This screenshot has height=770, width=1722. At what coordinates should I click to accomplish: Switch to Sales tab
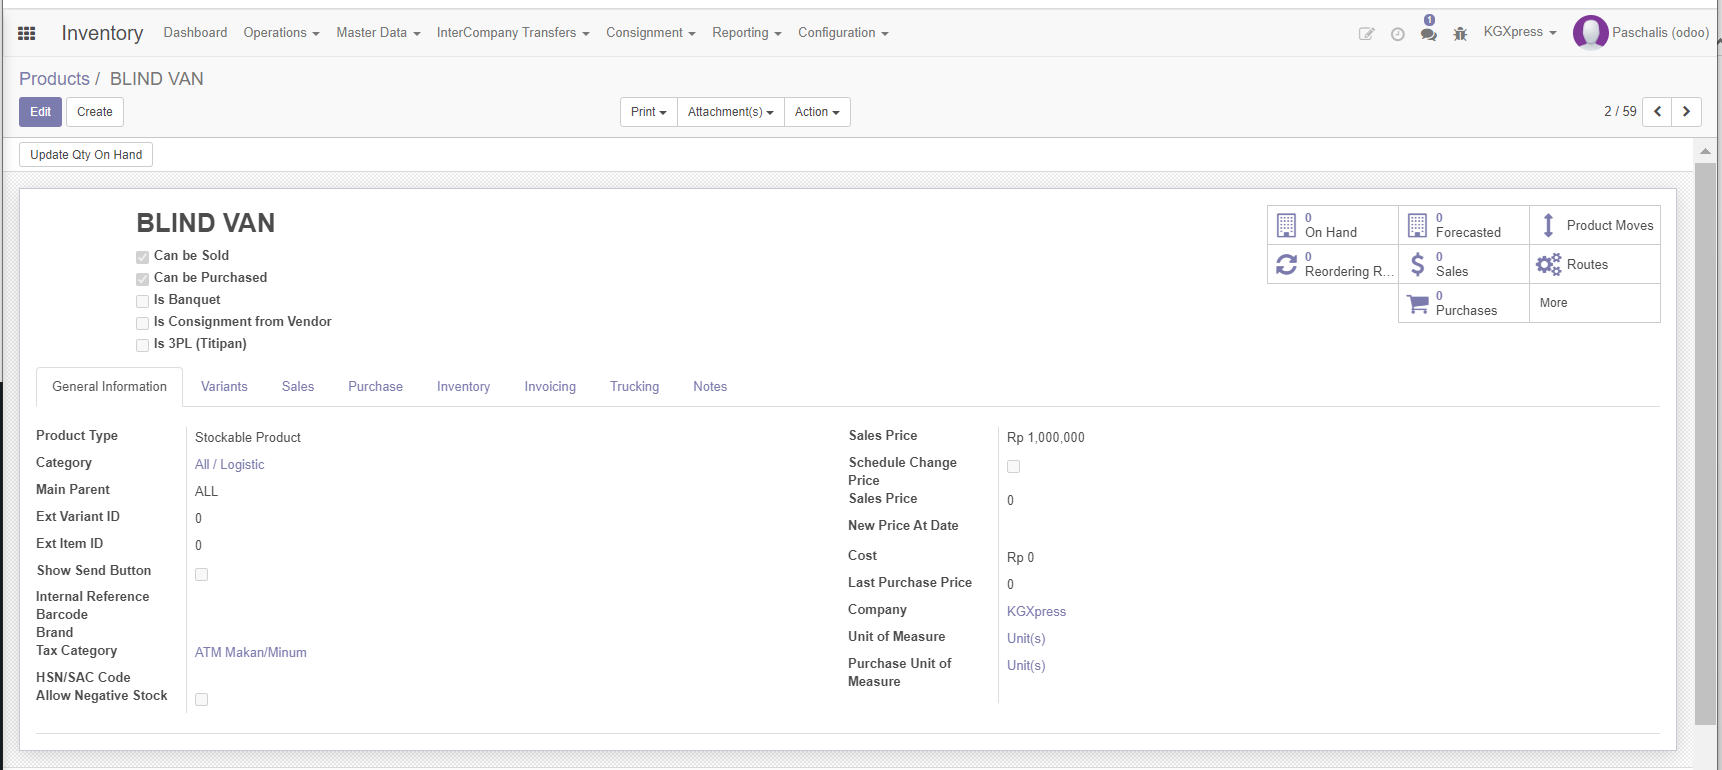(298, 387)
